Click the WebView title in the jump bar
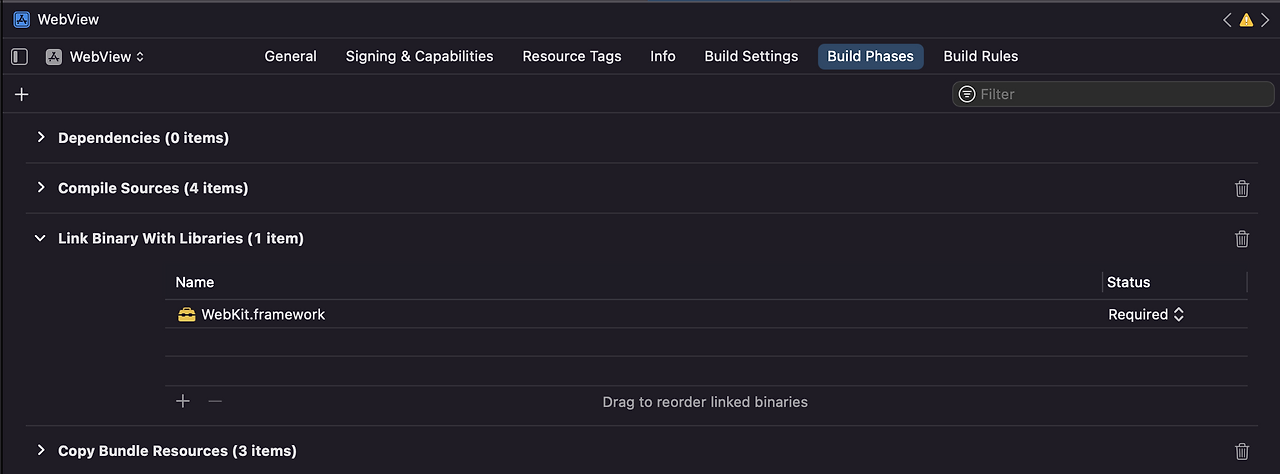The width and height of the screenshot is (1280, 474). (68, 19)
